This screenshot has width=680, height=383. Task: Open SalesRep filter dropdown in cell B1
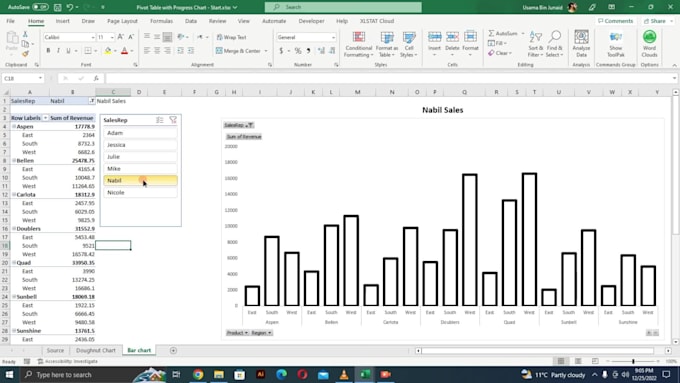pos(92,101)
